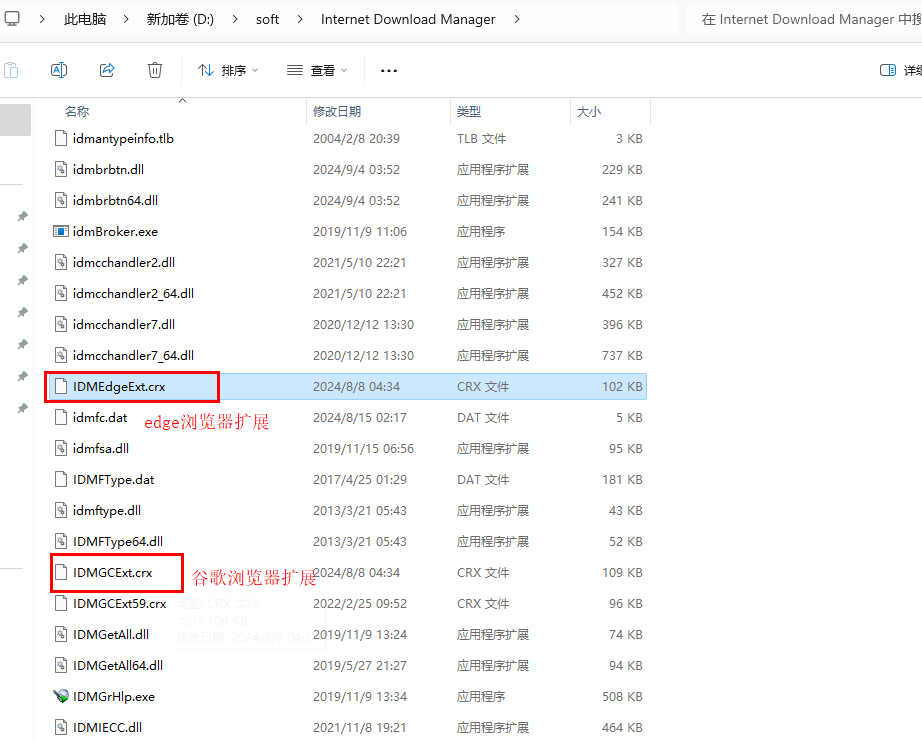Select file idmantypeinfo.tlb
Screen dimensions: 922x741
tap(123, 139)
